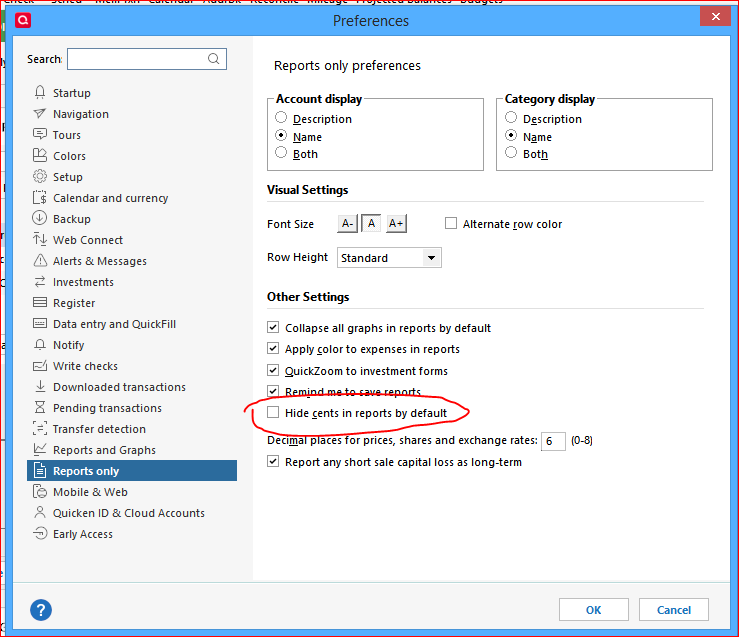This screenshot has width=739, height=637.
Task: Select Both under Category display
Action: pyautogui.click(x=511, y=152)
